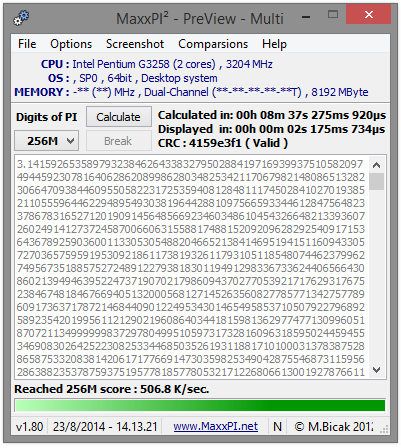Open the Screenshot menu

[135, 44]
